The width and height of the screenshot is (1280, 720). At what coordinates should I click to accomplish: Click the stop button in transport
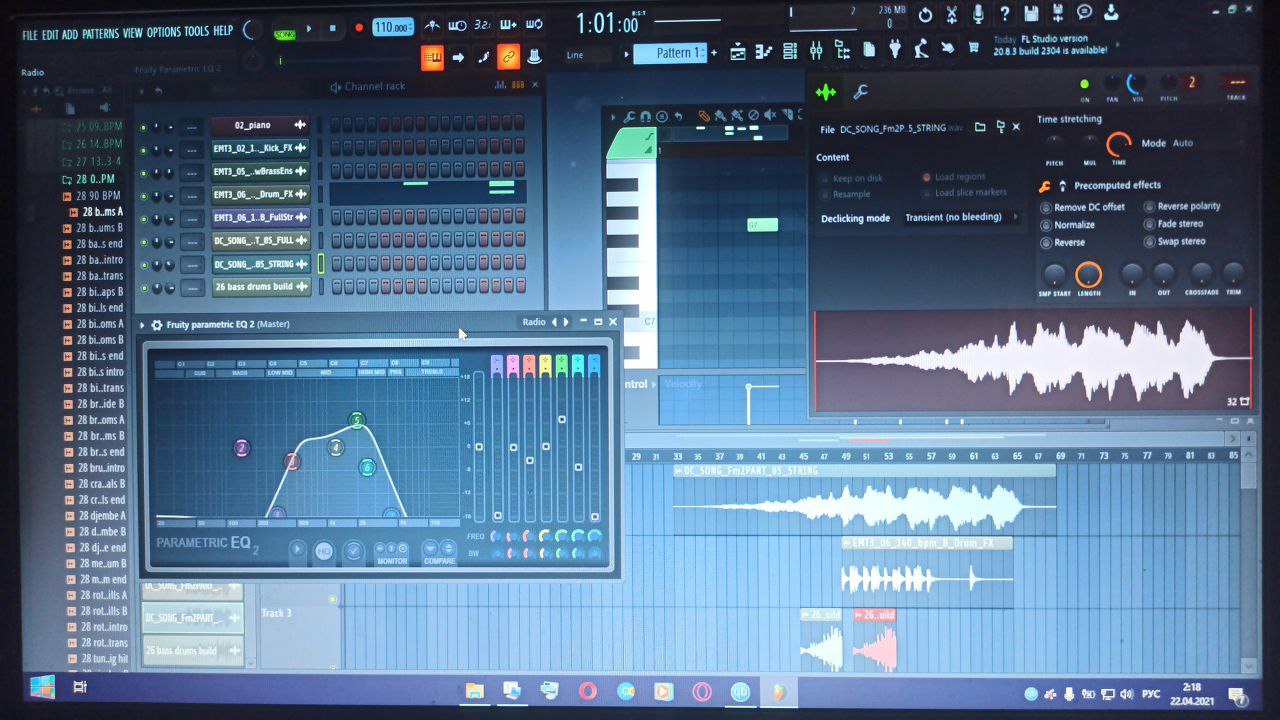(333, 28)
